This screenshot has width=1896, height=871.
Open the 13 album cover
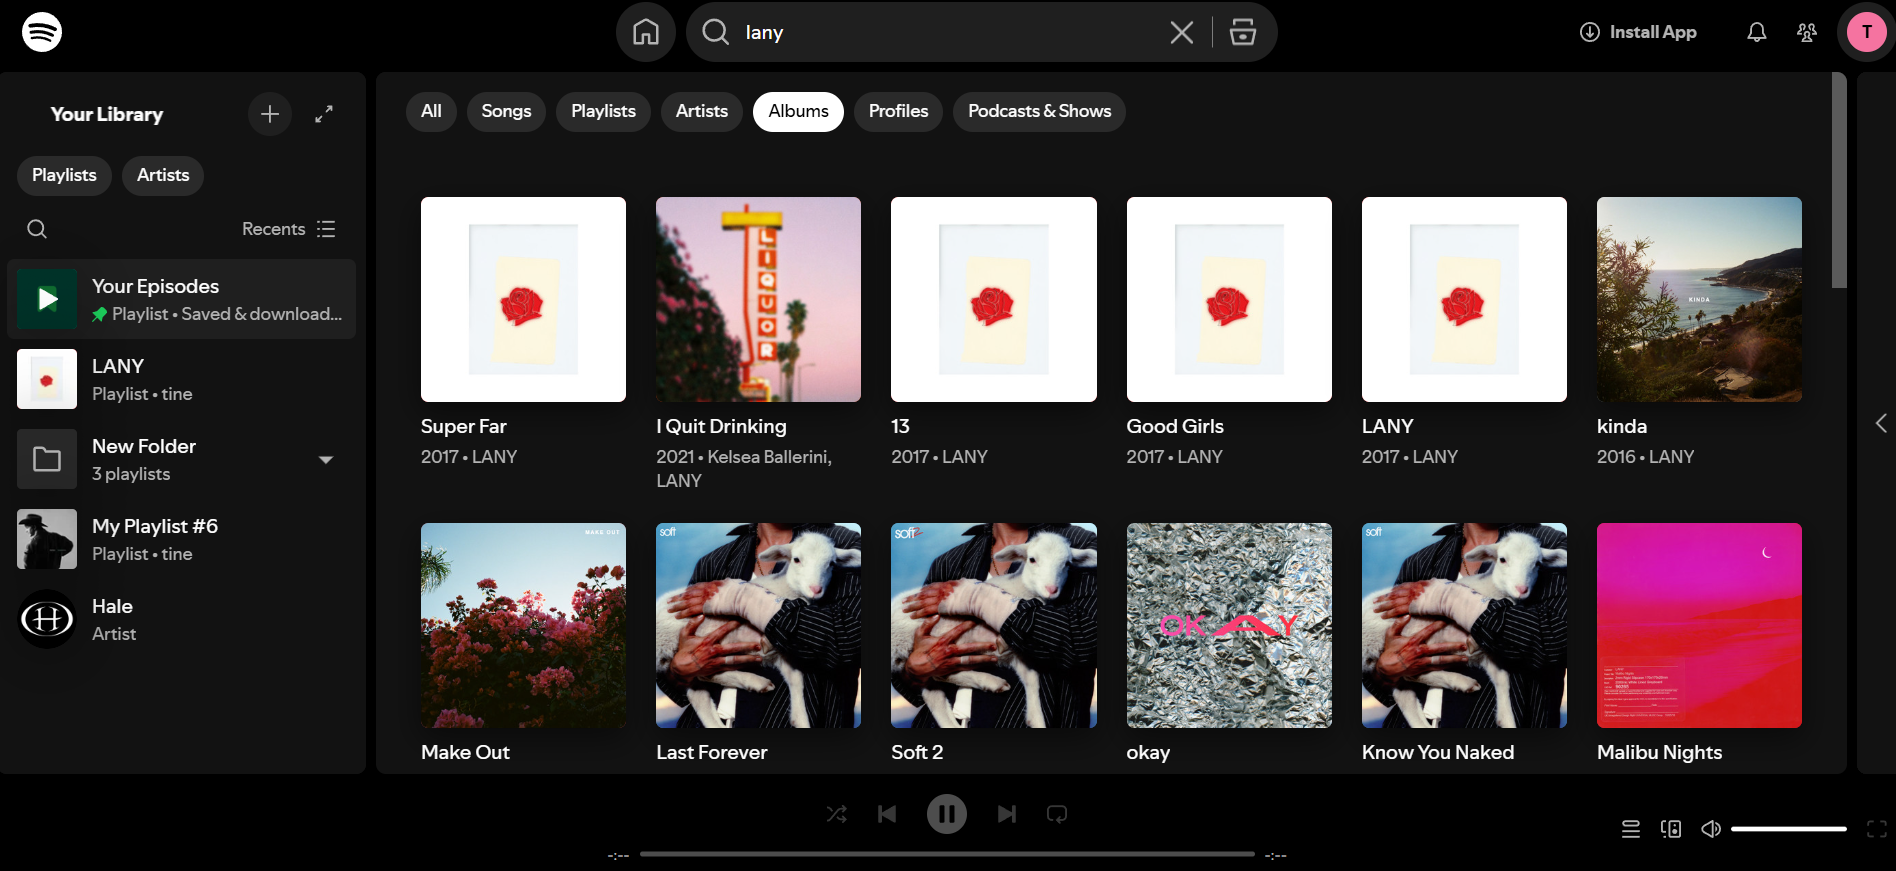(993, 299)
